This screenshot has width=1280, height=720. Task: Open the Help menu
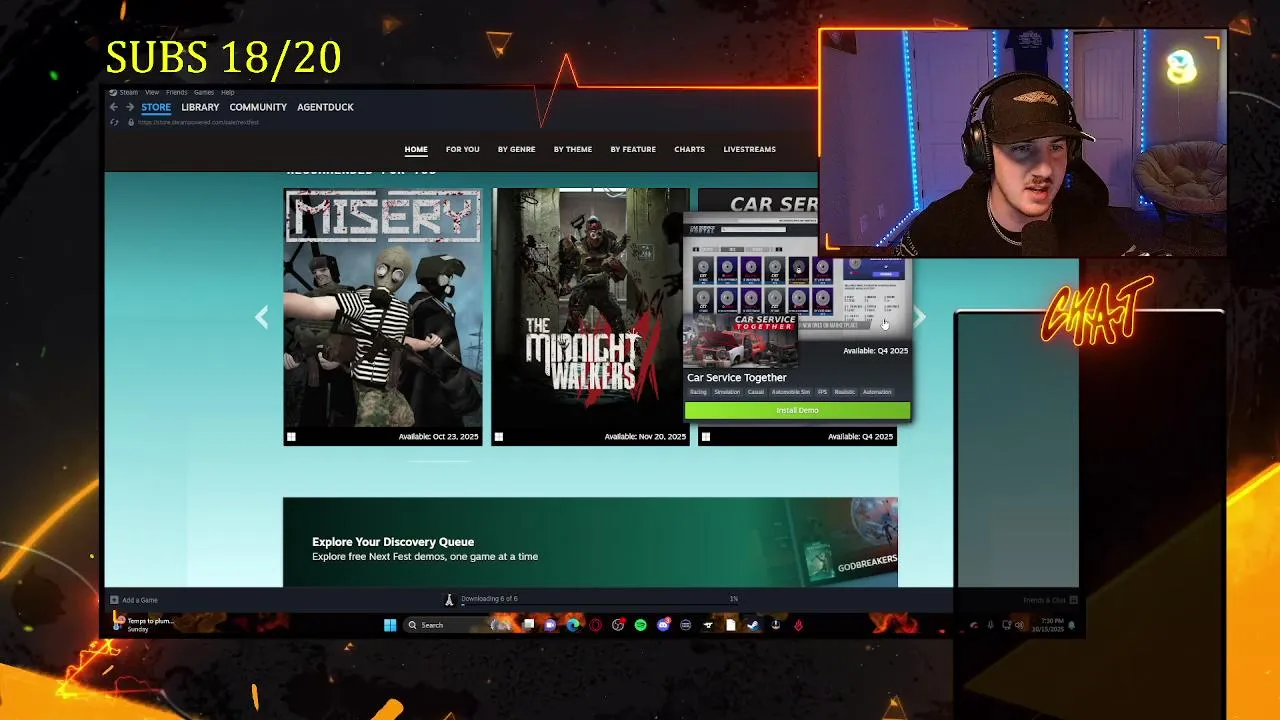pyautogui.click(x=227, y=92)
